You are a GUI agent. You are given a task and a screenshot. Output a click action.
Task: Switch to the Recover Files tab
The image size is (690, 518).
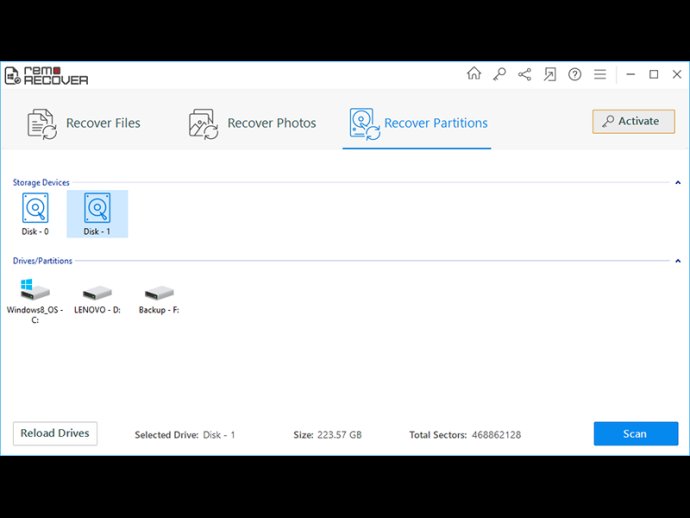[84, 124]
